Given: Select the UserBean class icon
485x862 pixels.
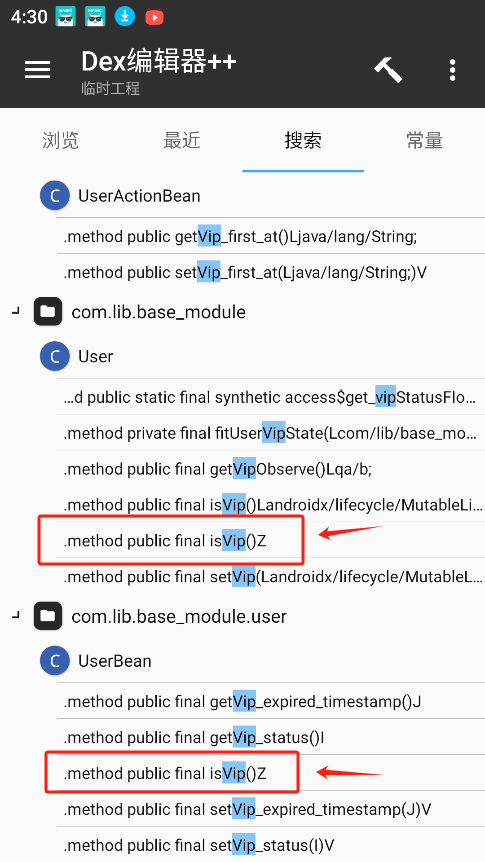Looking at the screenshot, I should pos(55,661).
